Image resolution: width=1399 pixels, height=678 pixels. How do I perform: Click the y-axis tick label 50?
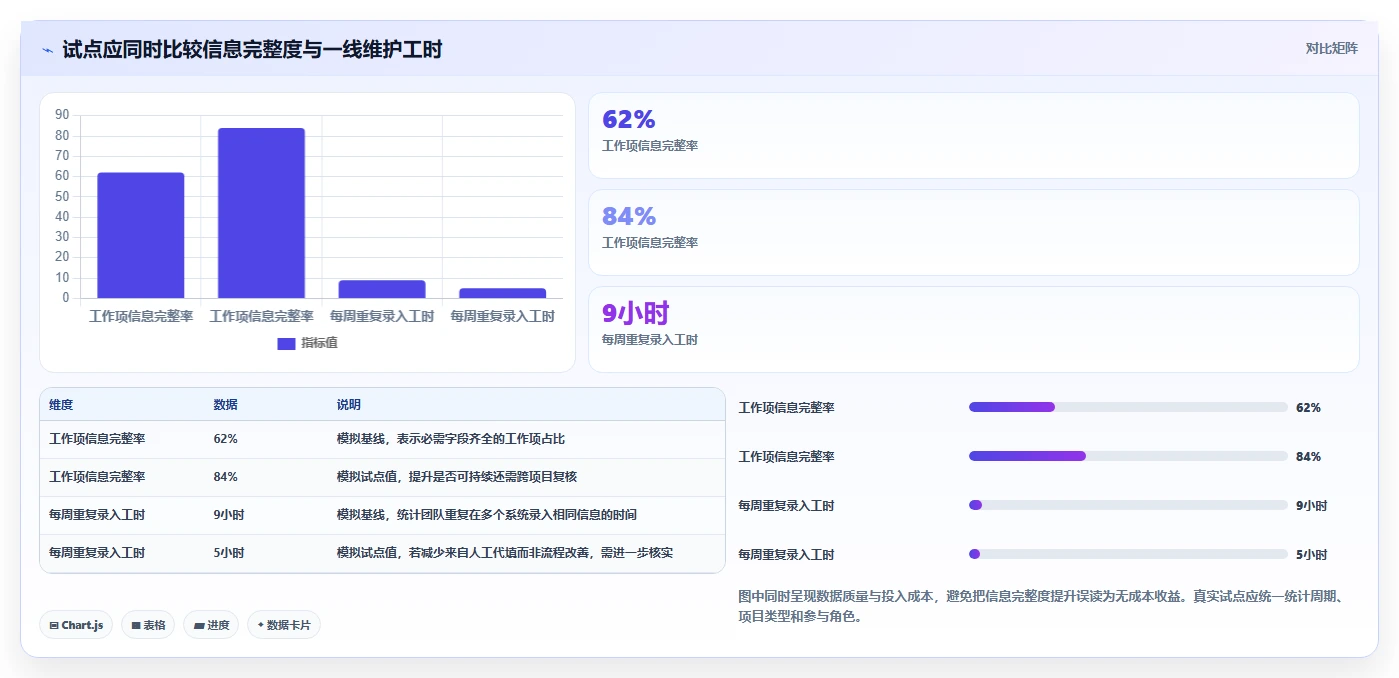pos(62,196)
